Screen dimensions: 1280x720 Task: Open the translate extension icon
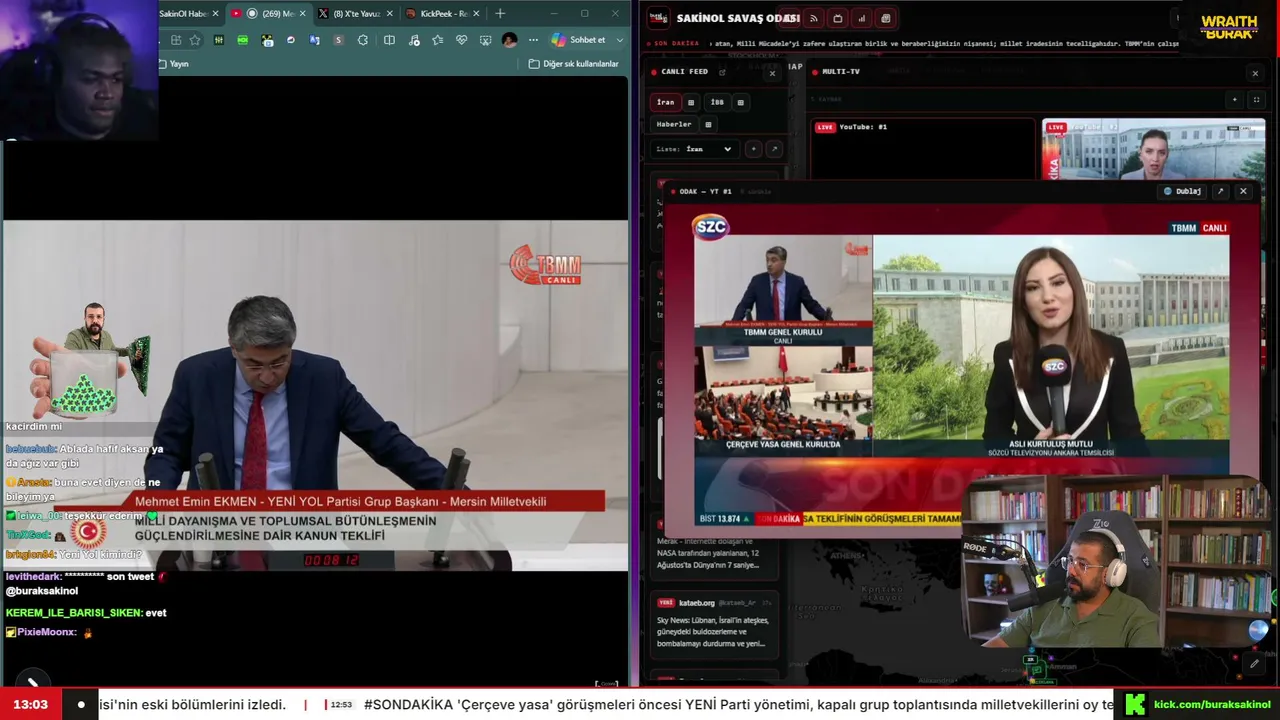tap(315, 40)
